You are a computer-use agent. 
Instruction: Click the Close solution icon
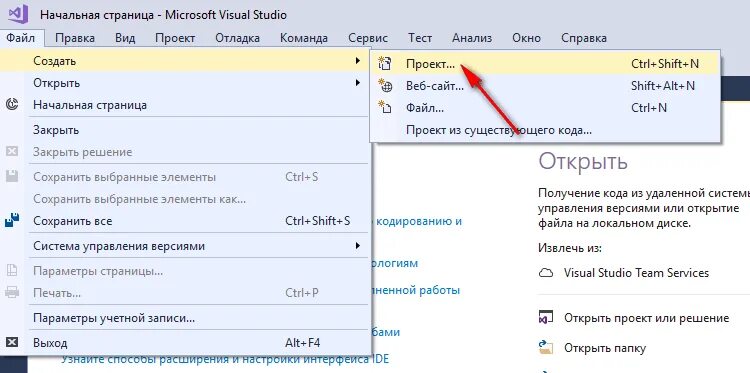(x=12, y=152)
